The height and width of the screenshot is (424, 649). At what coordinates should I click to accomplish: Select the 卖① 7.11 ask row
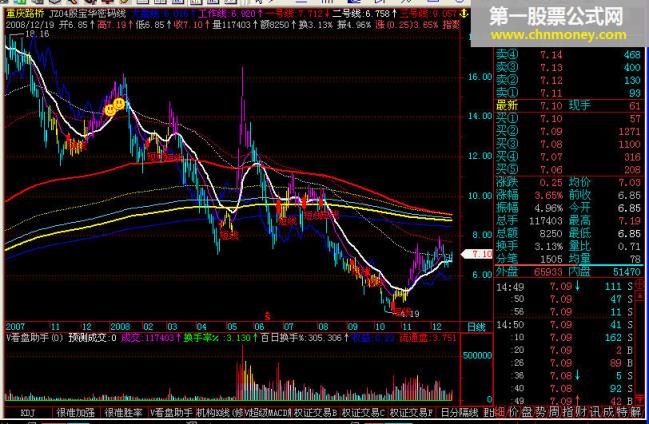coord(569,93)
